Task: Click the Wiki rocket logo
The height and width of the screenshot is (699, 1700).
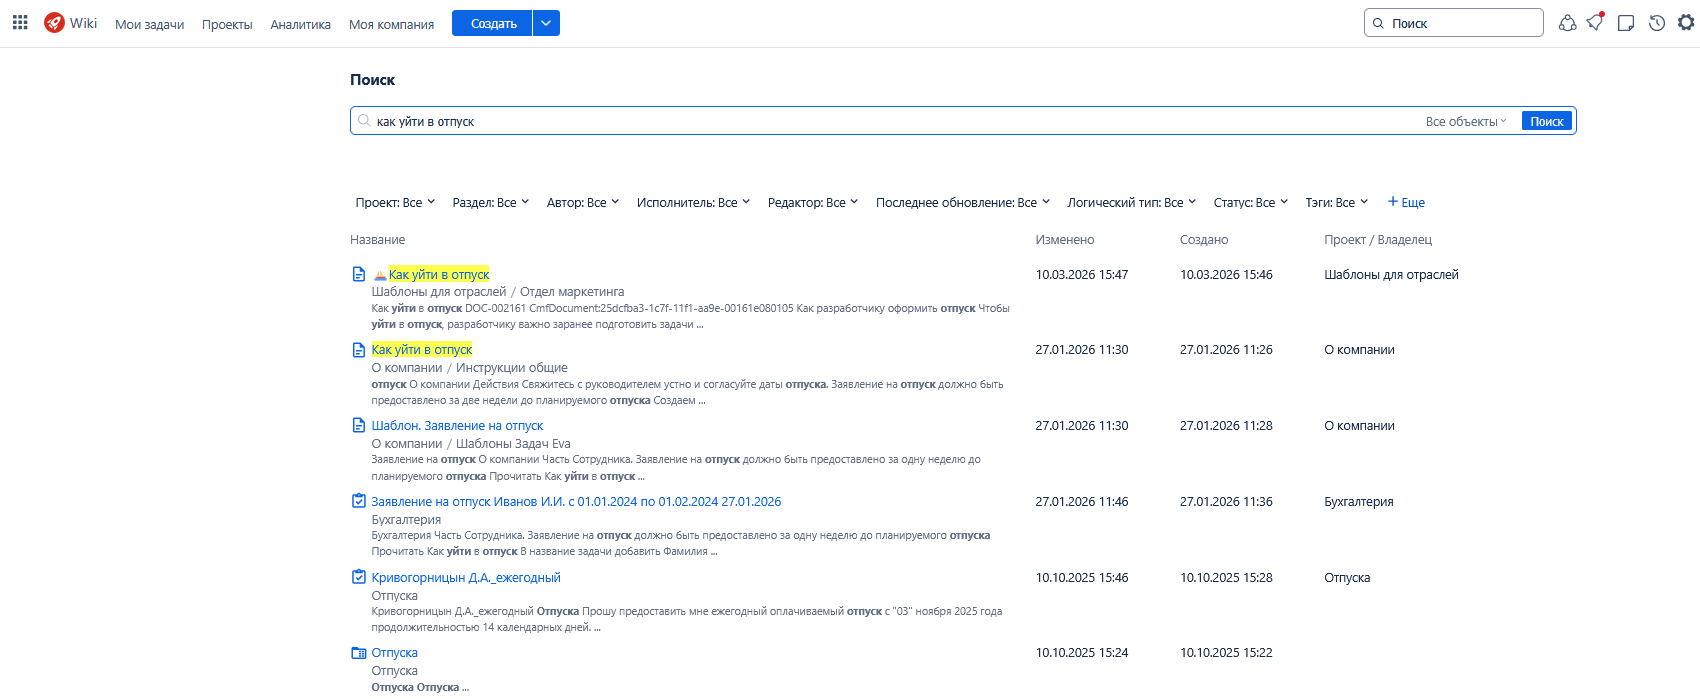Action: click(x=54, y=23)
